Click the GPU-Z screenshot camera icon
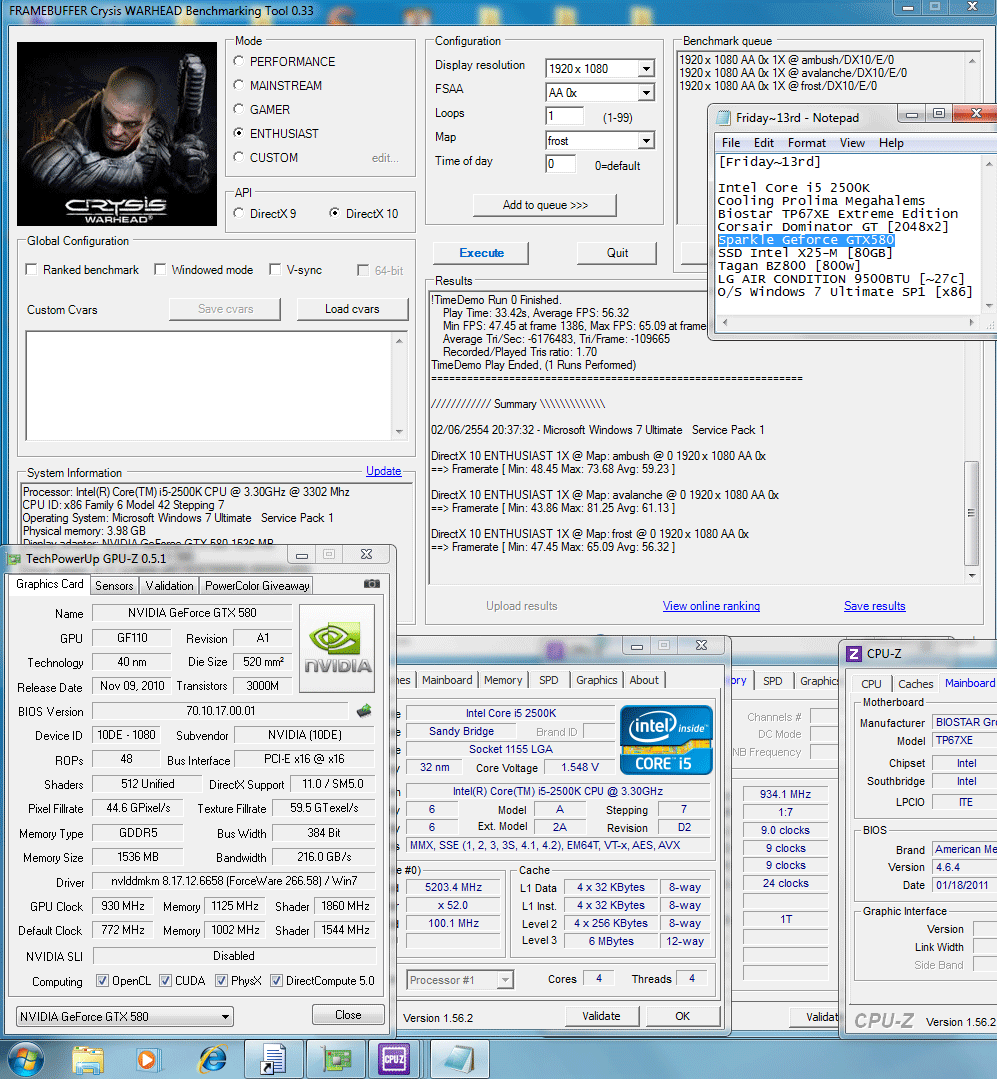Image resolution: width=997 pixels, height=1079 pixels. pos(372,584)
